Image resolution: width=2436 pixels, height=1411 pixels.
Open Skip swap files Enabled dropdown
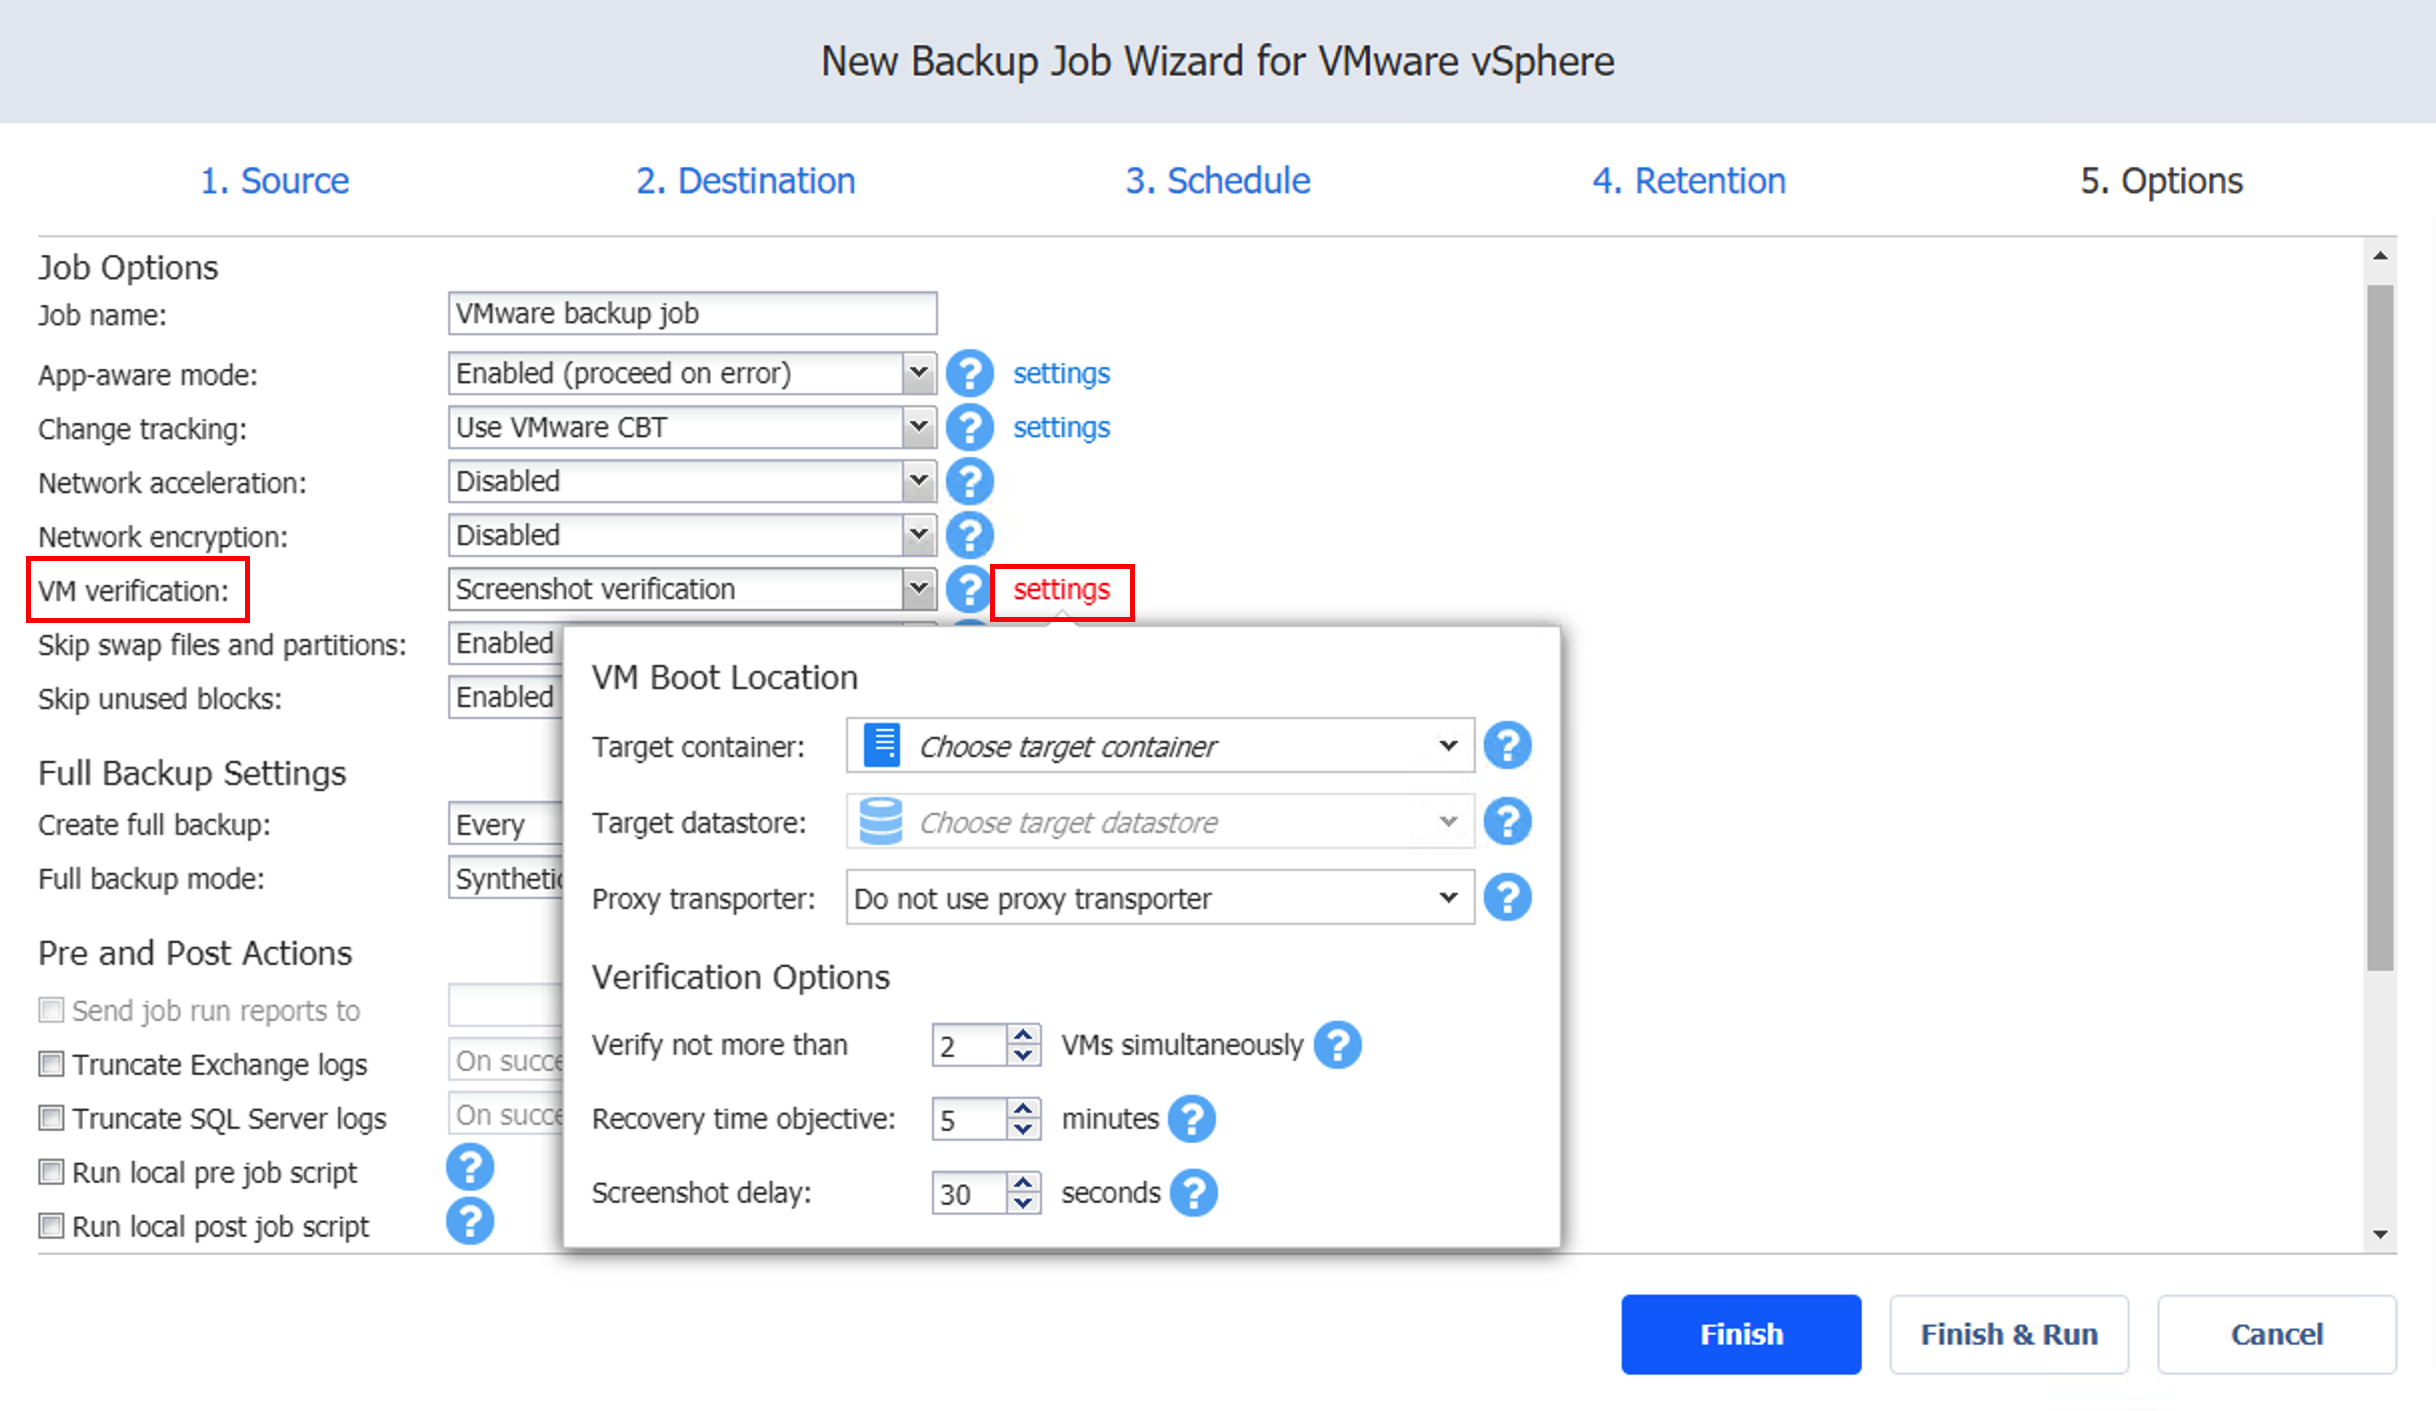[x=505, y=643]
